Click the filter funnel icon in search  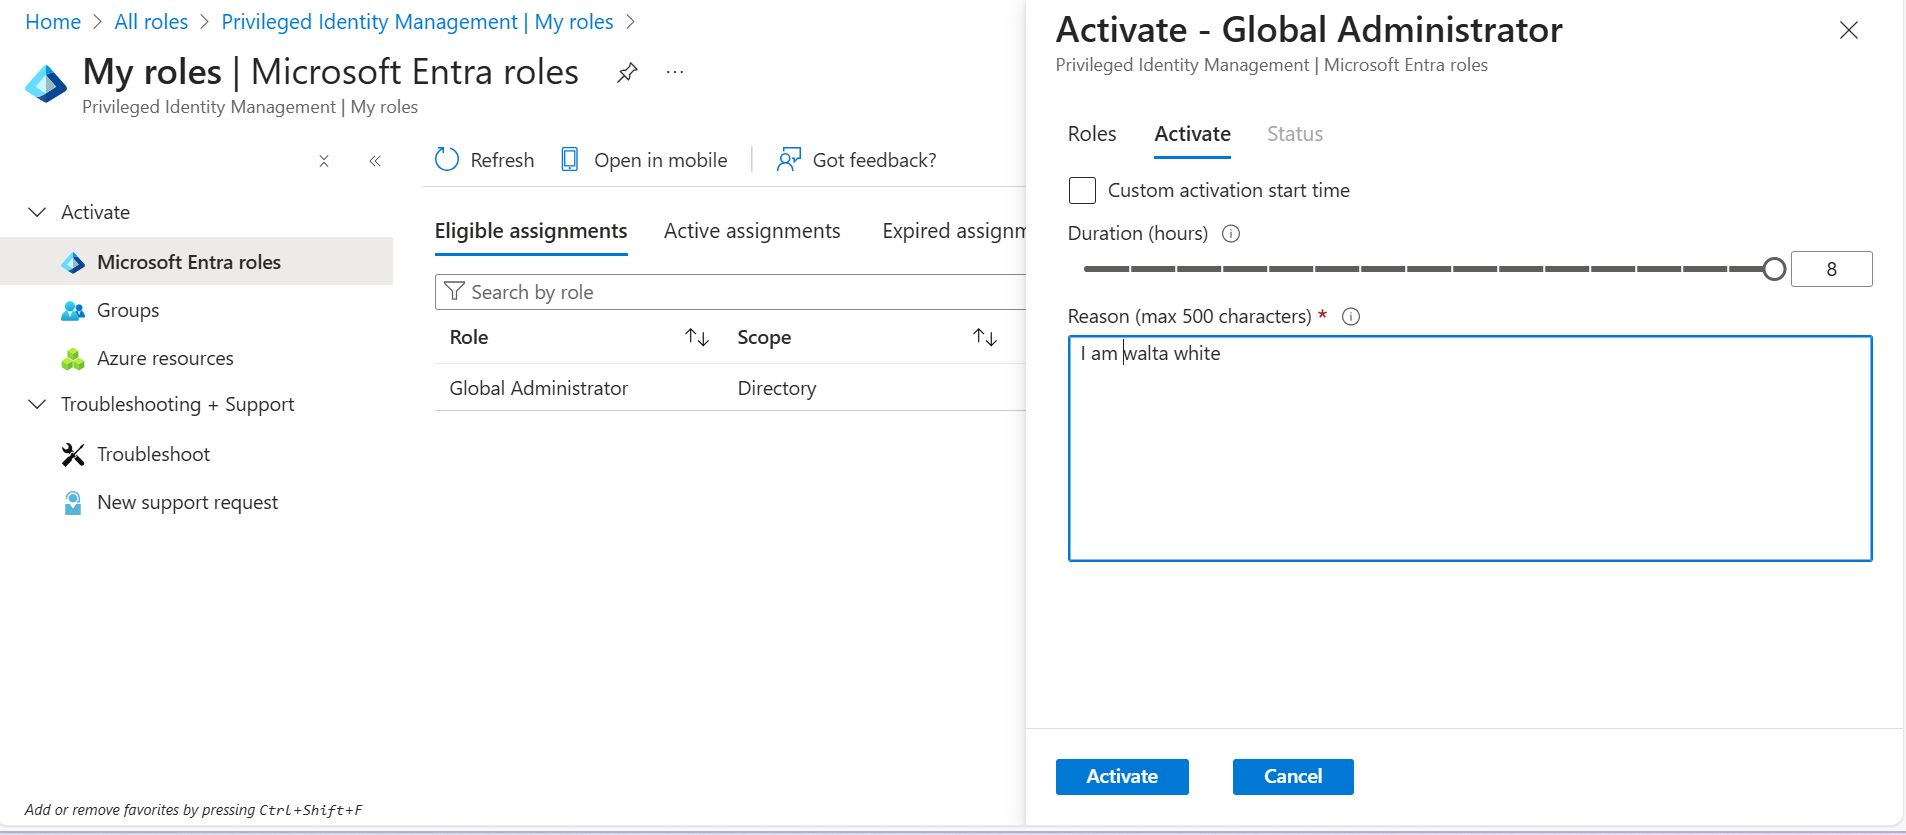(x=454, y=291)
